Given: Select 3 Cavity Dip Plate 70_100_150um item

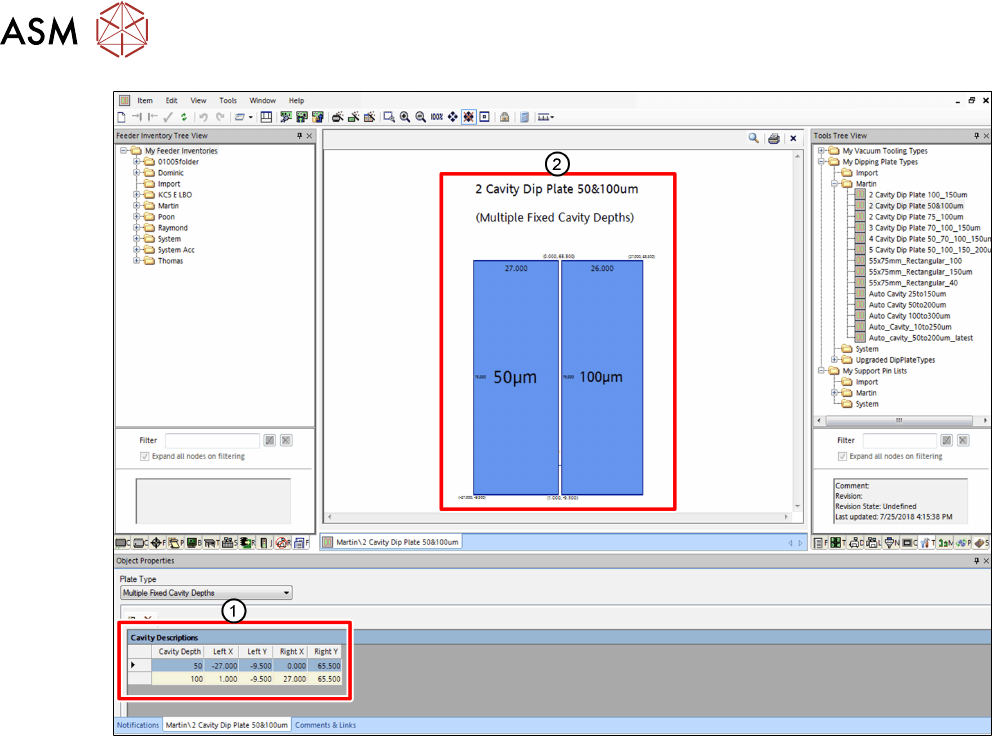Looking at the screenshot, I should (x=924, y=228).
